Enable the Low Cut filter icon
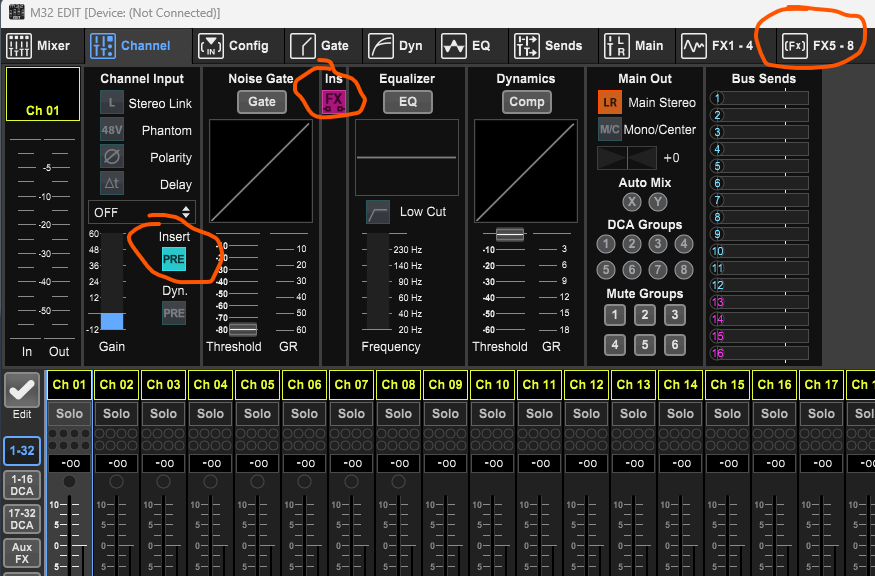Viewport: 875px width, 576px height. 377,212
